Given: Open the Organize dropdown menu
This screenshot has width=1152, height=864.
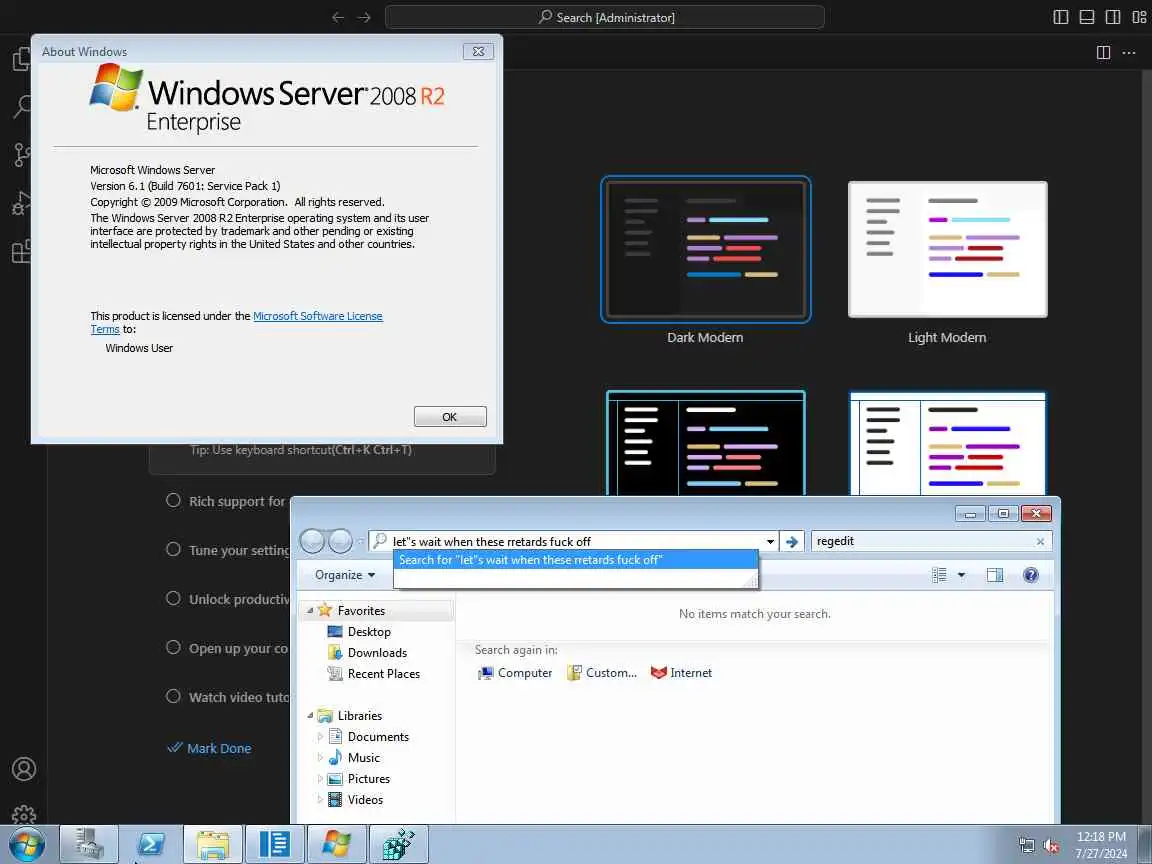Looking at the screenshot, I should click(x=345, y=575).
